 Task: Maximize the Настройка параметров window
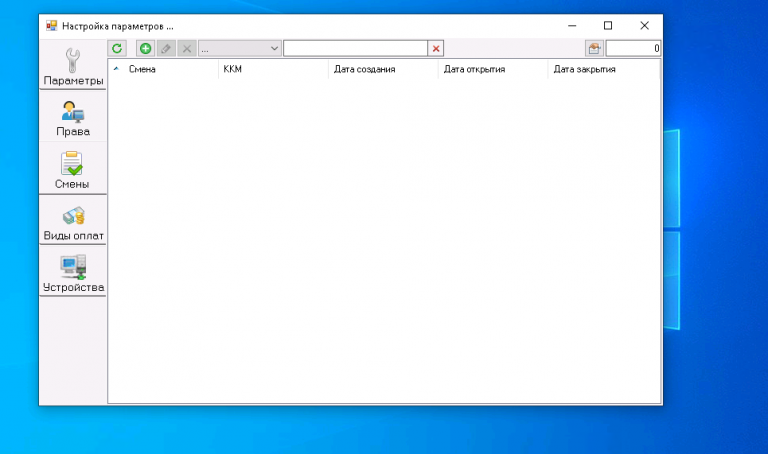click(608, 25)
